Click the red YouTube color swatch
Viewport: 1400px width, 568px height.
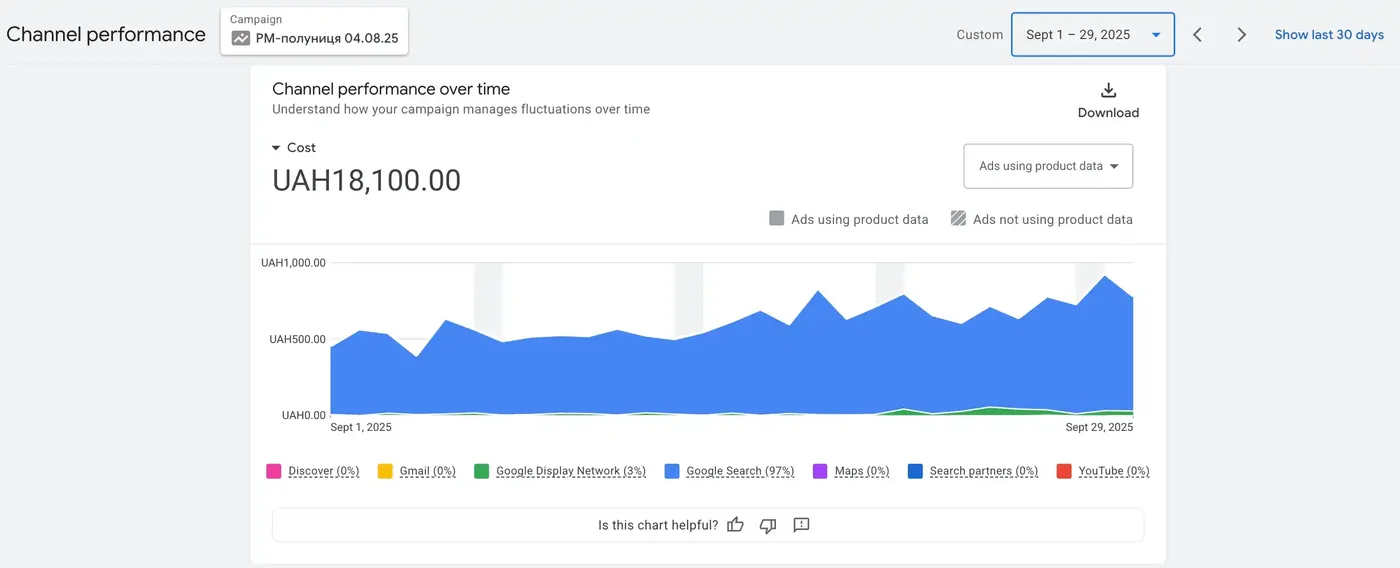1064,471
